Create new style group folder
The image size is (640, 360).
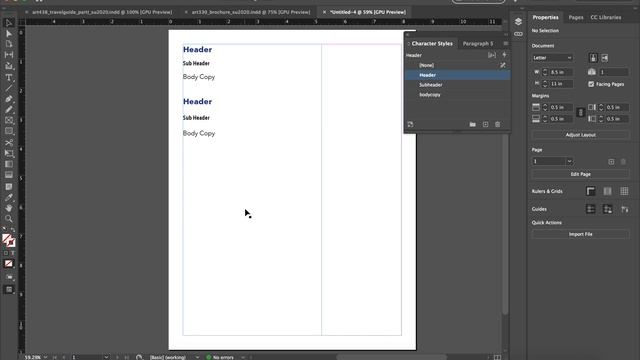pos(473,124)
